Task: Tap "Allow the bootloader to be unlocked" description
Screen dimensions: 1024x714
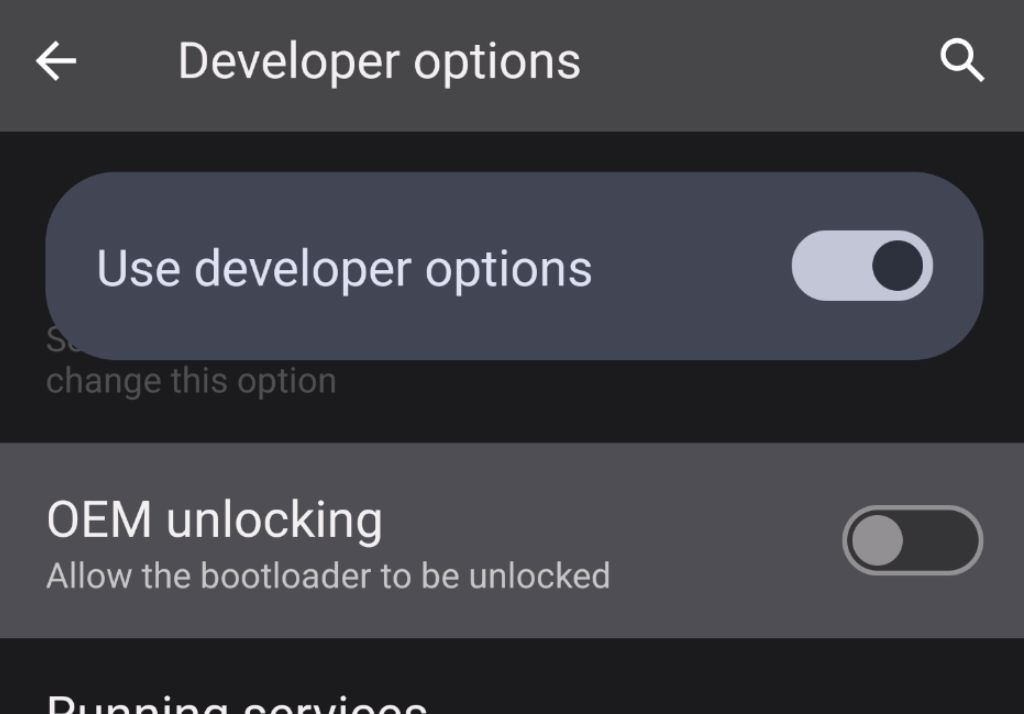Action: tap(328, 576)
